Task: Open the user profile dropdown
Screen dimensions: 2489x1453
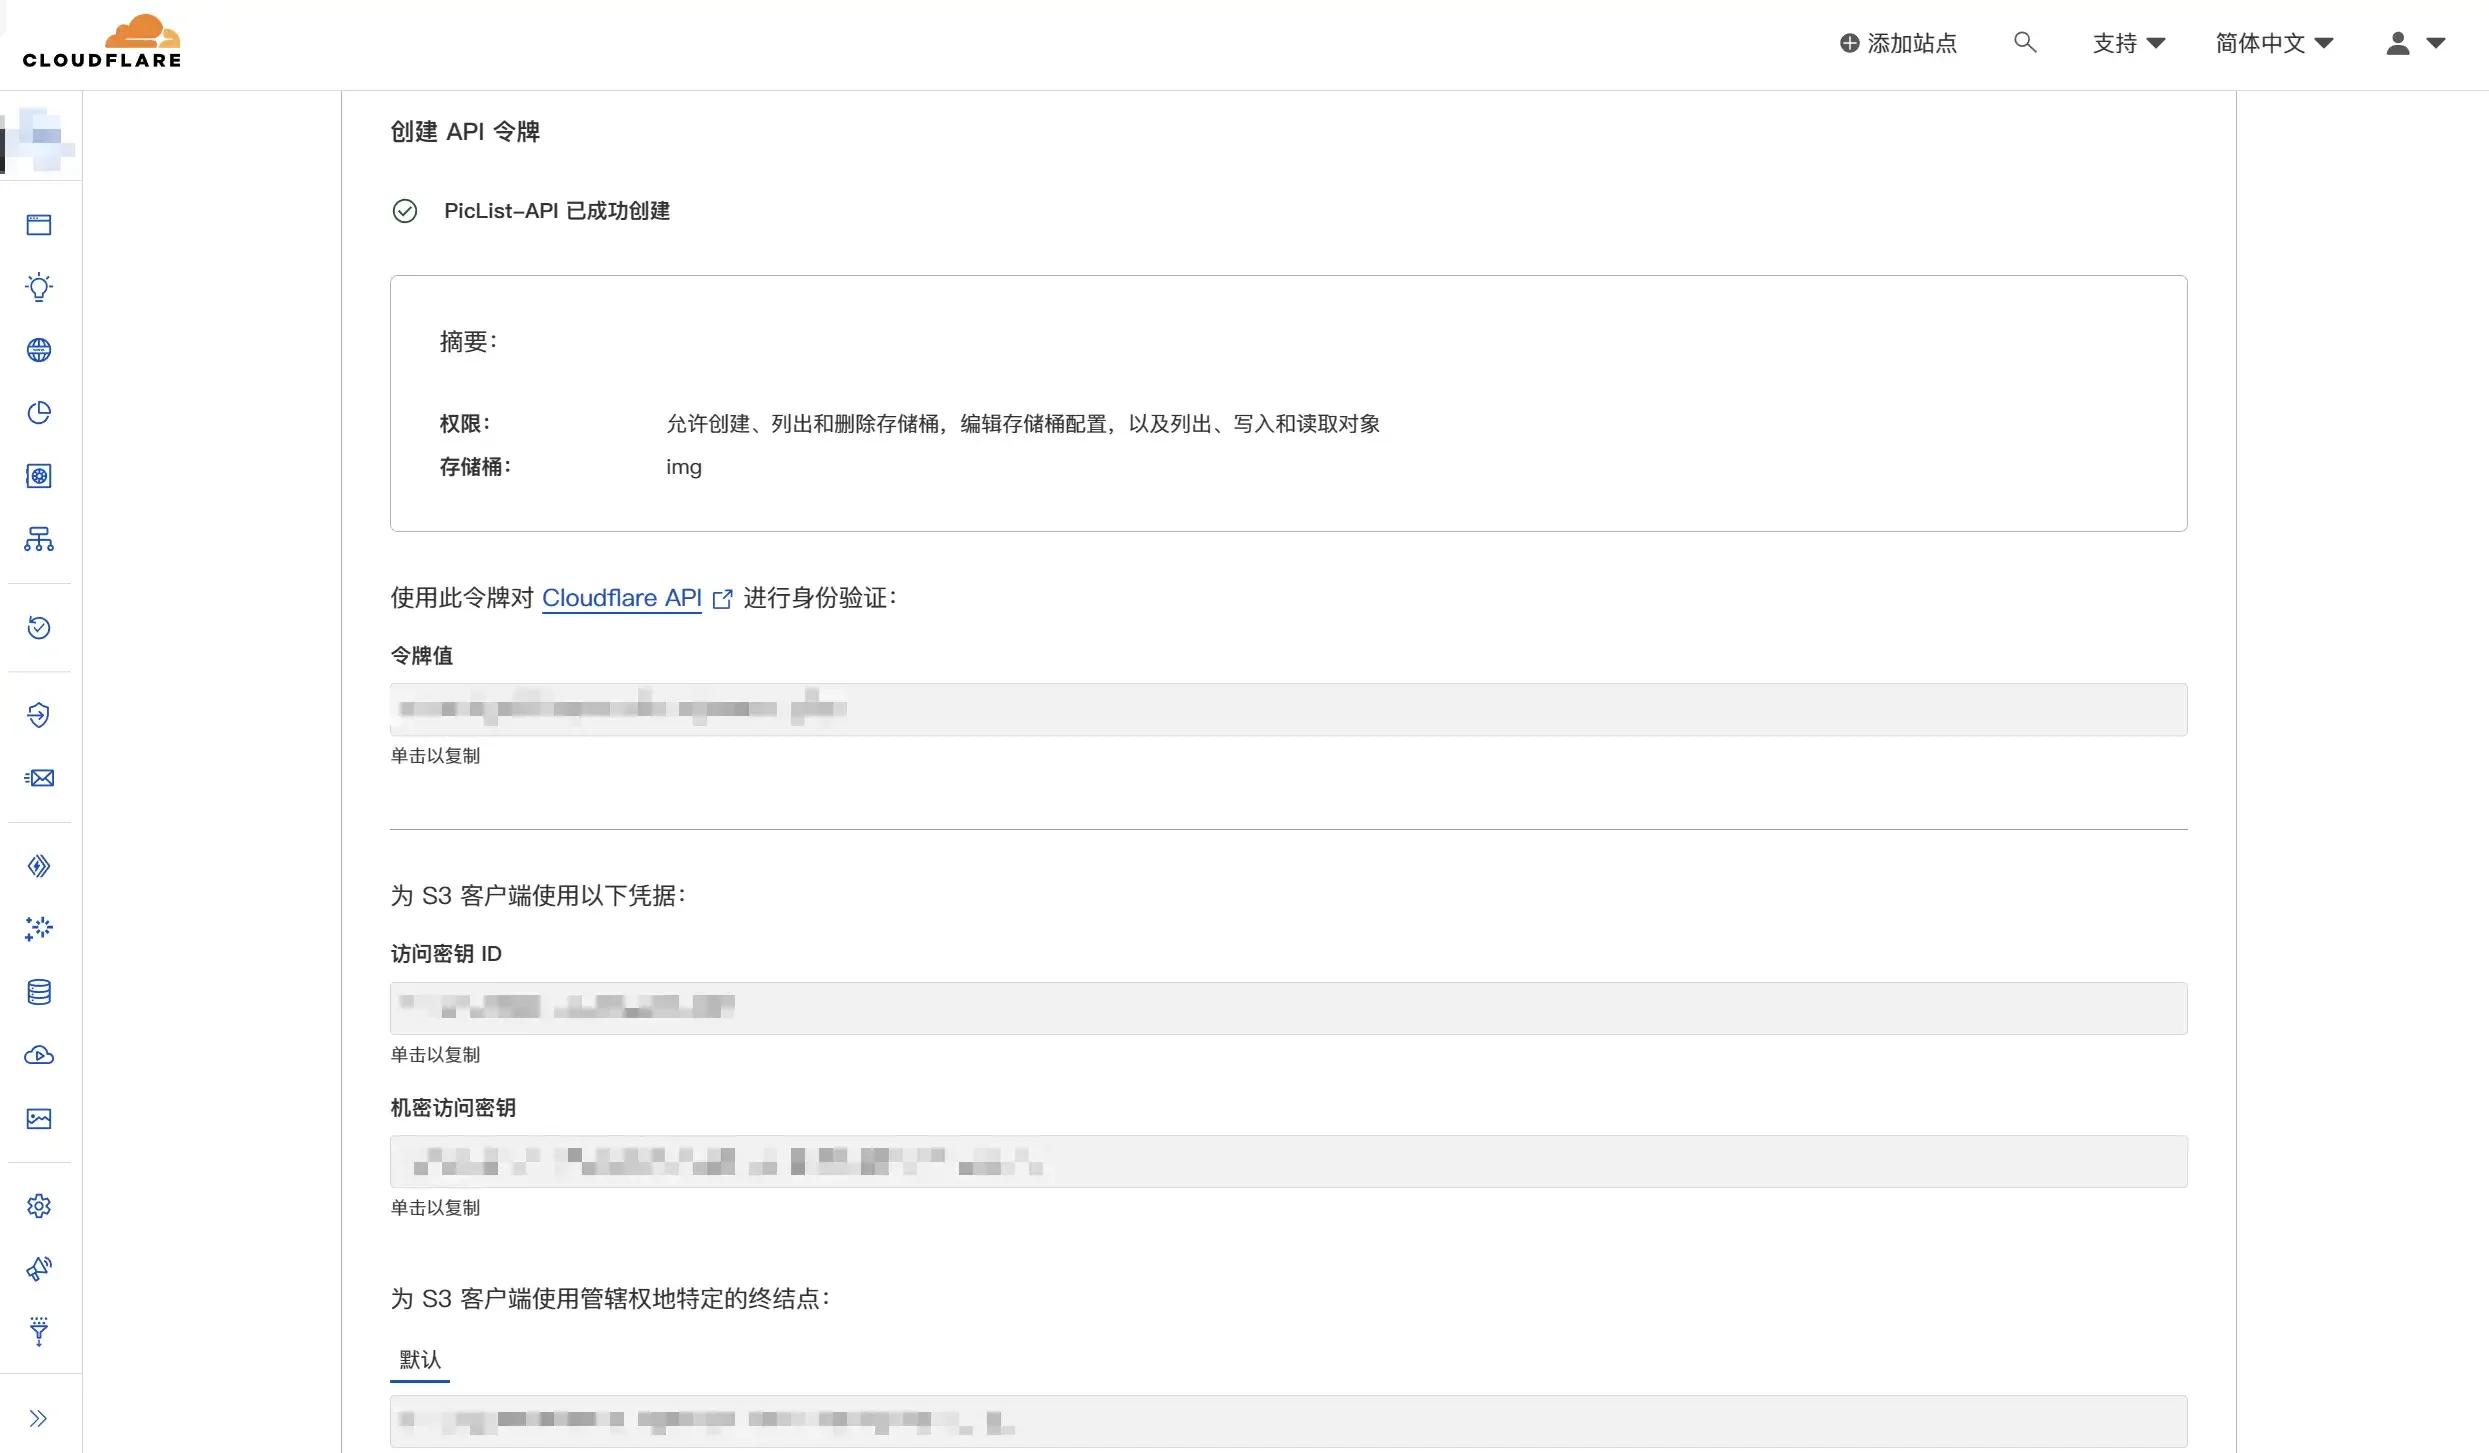Action: click(x=2415, y=43)
